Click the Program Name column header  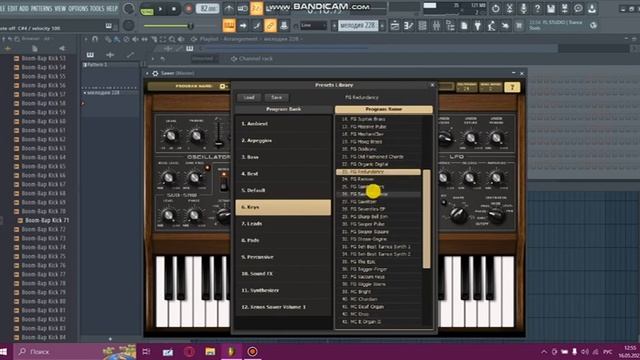coord(384,109)
